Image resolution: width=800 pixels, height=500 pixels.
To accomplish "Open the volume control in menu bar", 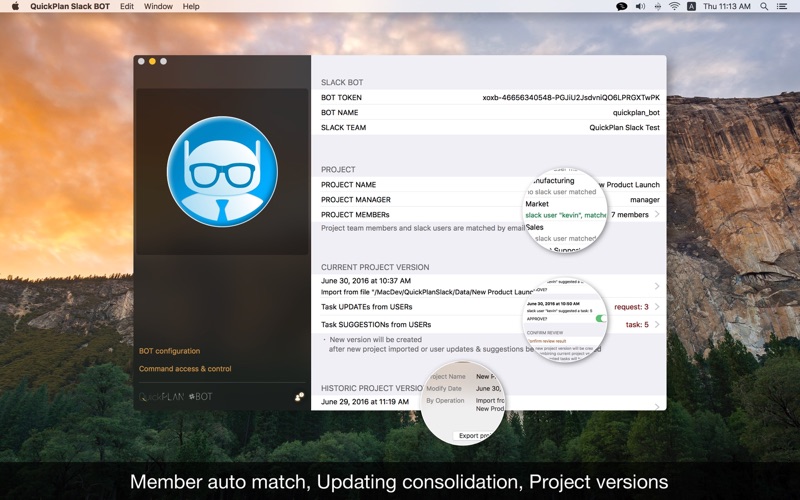I will (640, 6).
